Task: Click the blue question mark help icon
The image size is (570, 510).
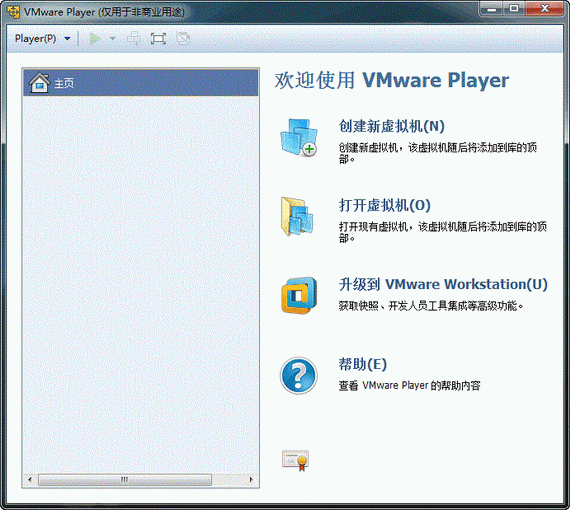Action: 299,376
